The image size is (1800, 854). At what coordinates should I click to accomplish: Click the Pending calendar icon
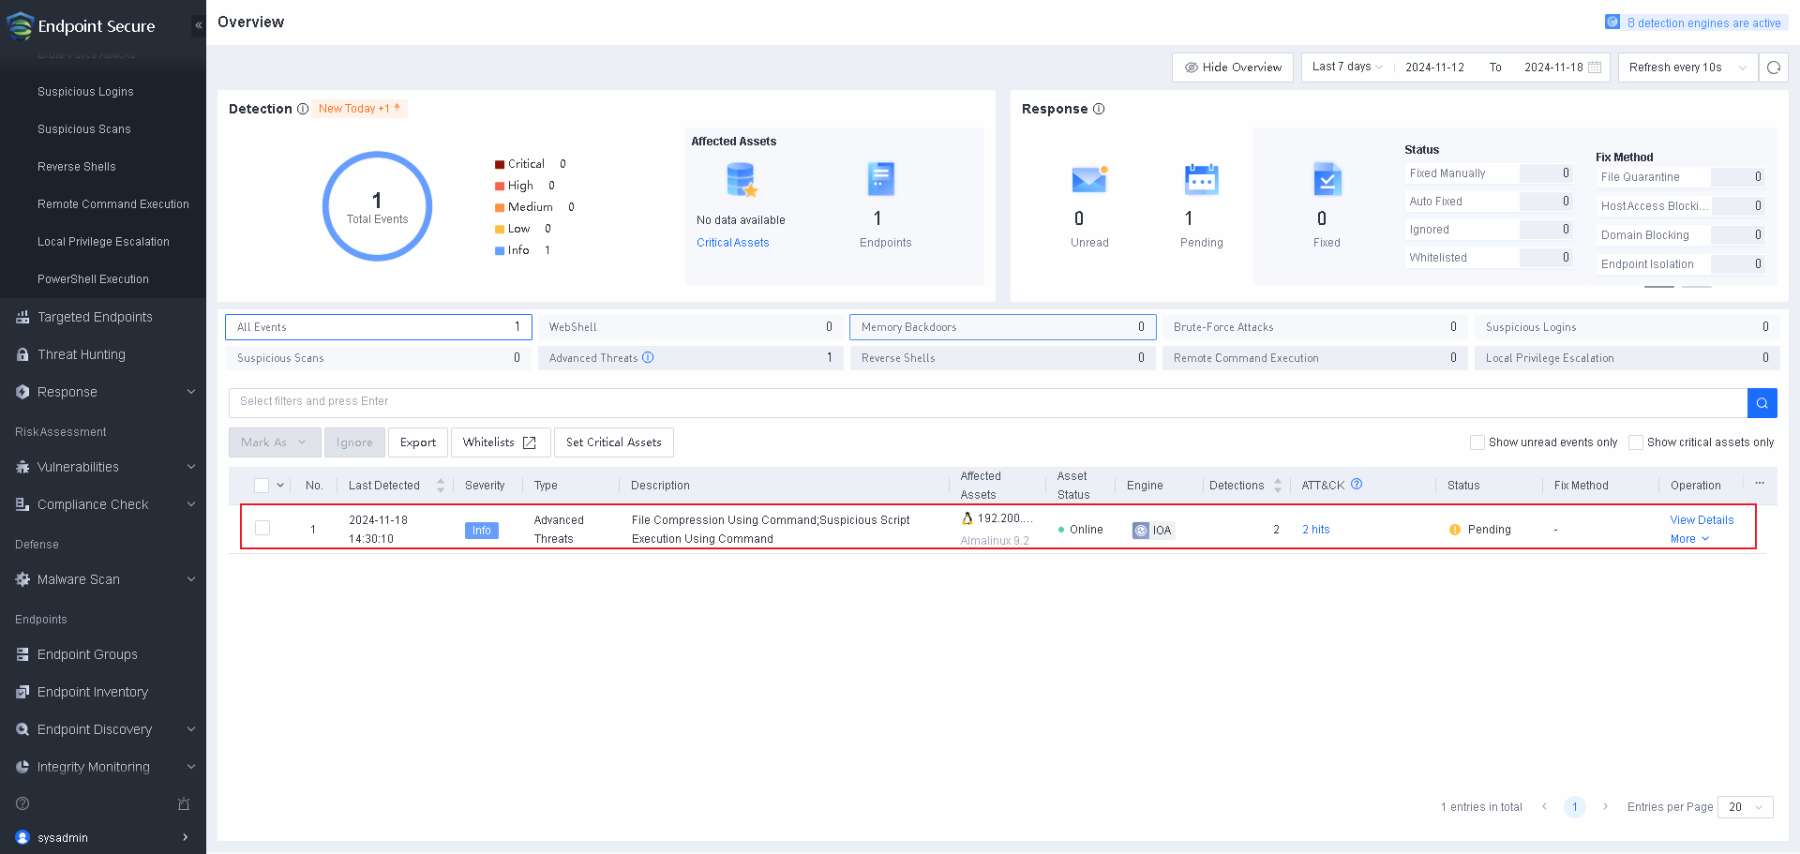pos(1200,180)
